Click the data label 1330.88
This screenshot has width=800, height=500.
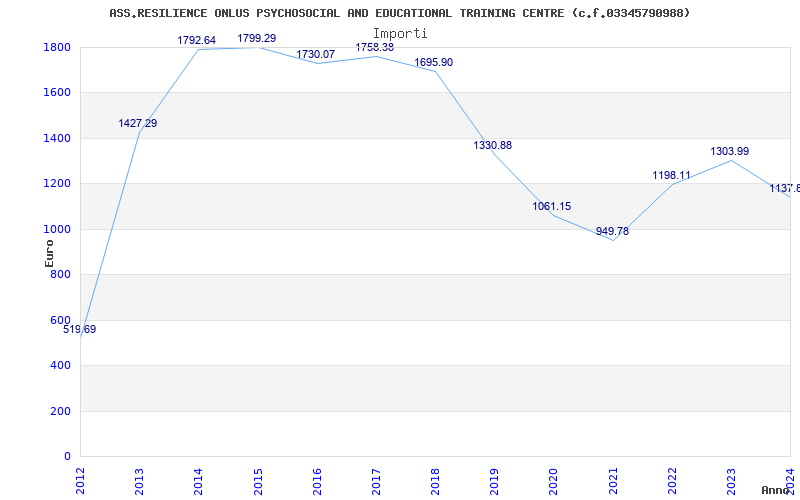tap(492, 145)
